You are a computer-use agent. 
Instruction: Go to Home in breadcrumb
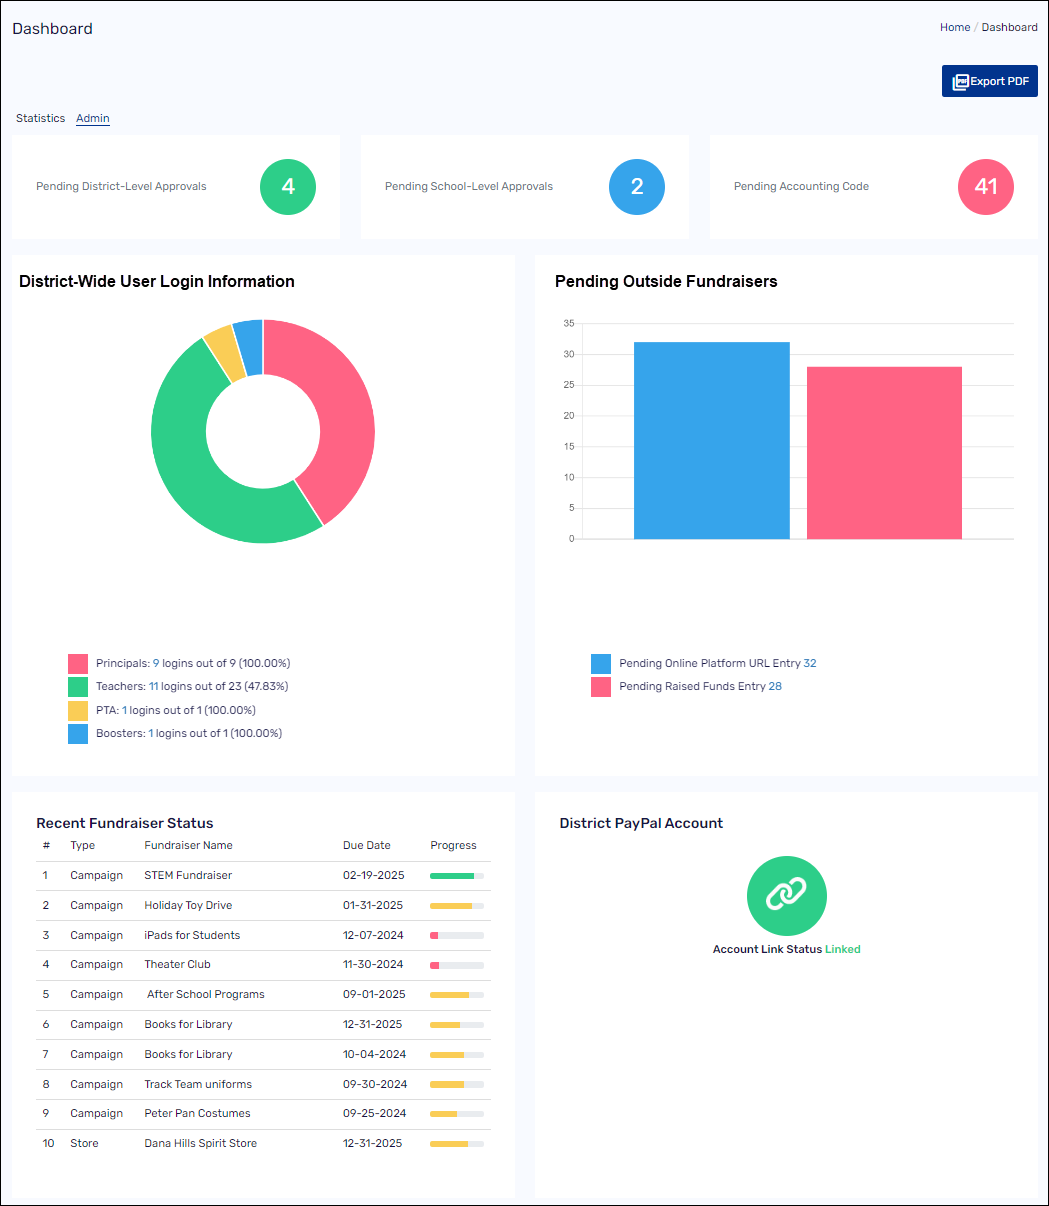point(954,27)
